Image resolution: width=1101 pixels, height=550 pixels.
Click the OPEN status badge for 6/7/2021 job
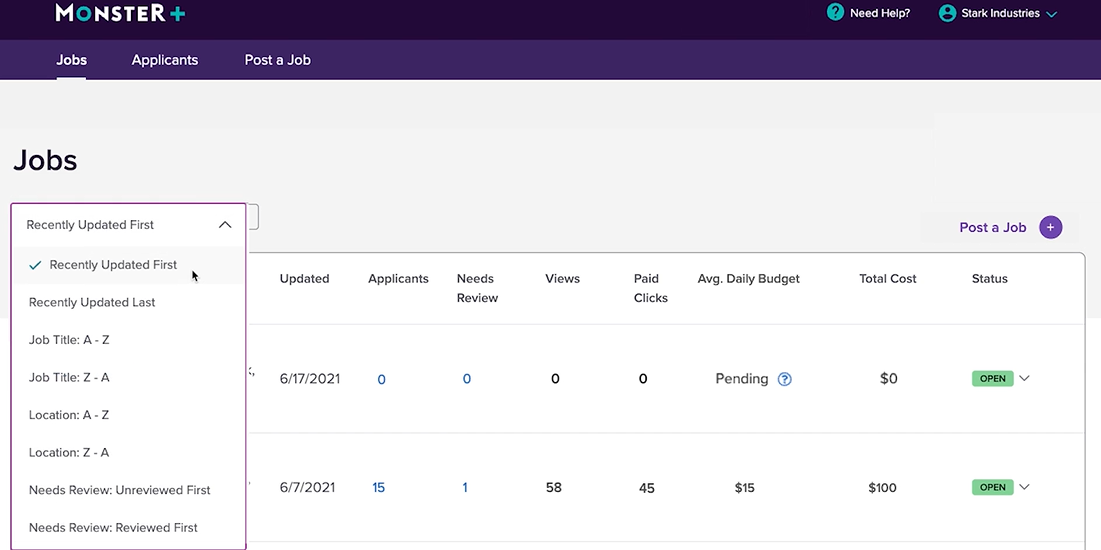point(992,488)
